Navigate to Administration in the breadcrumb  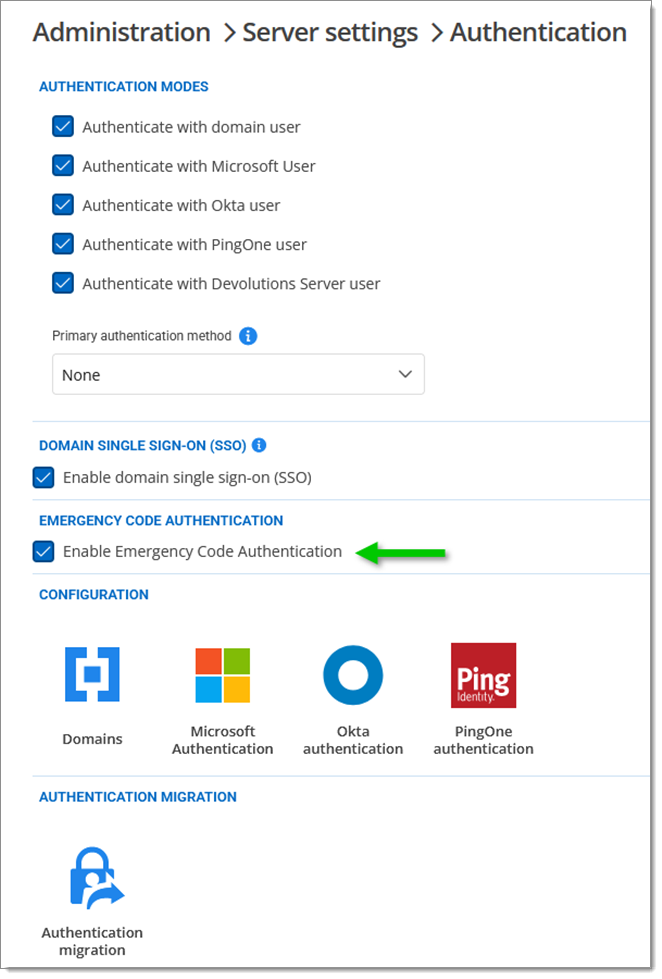121,32
